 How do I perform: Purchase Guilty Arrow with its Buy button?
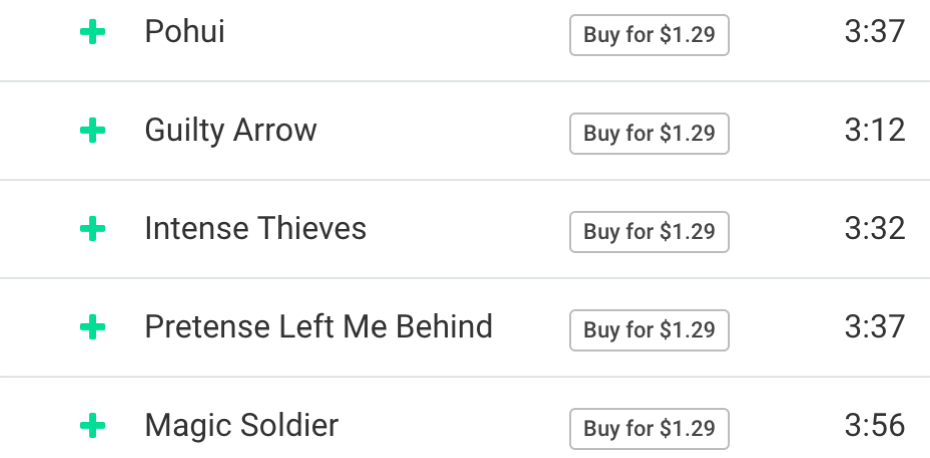pos(649,133)
